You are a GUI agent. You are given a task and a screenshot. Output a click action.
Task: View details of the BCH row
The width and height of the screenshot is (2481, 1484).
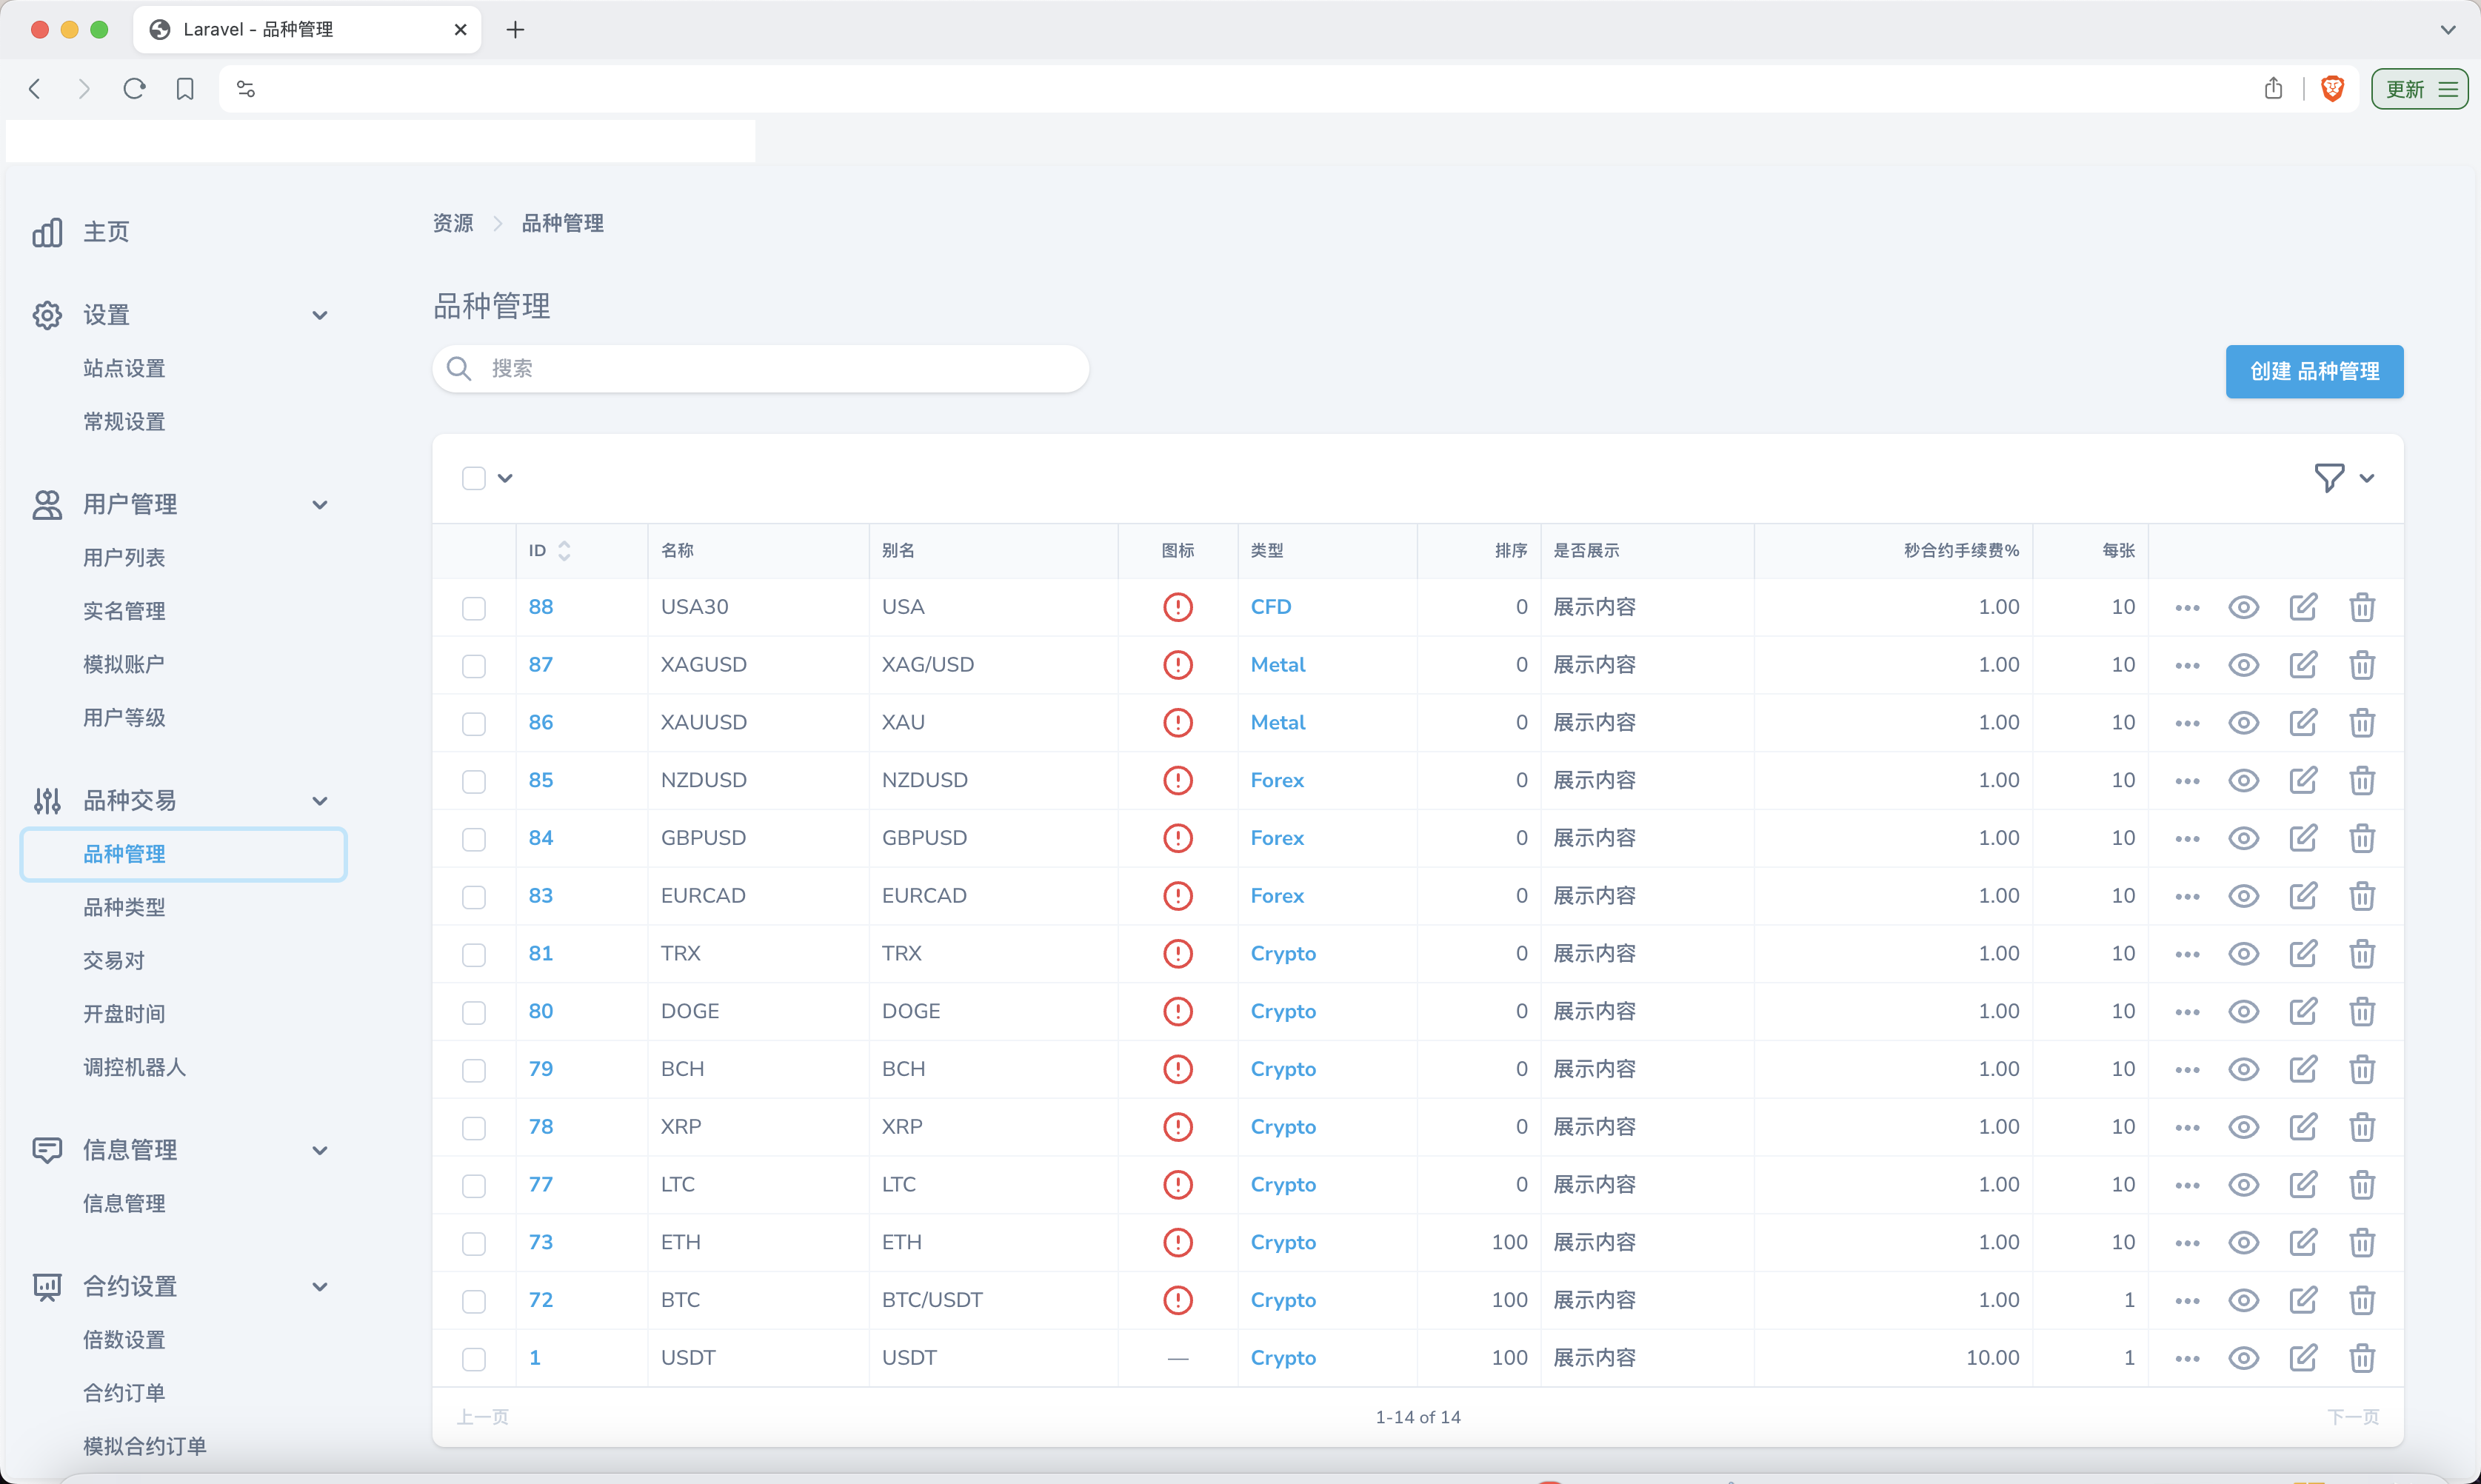point(2243,1069)
